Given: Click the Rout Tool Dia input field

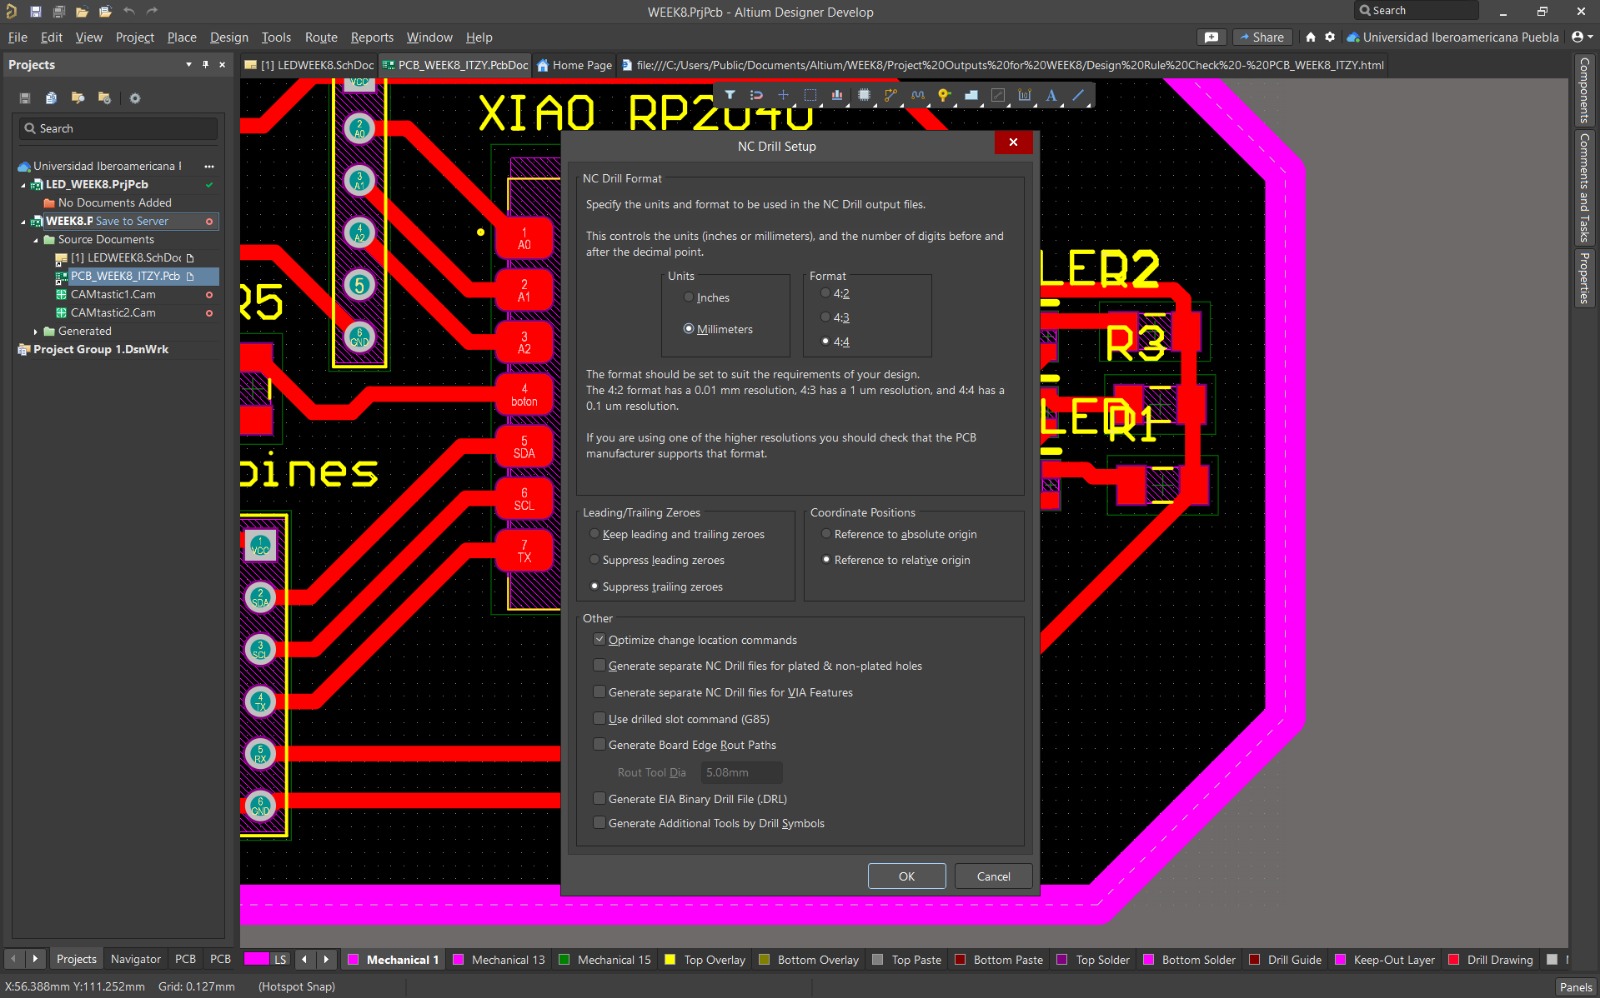Looking at the screenshot, I should [739, 772].
